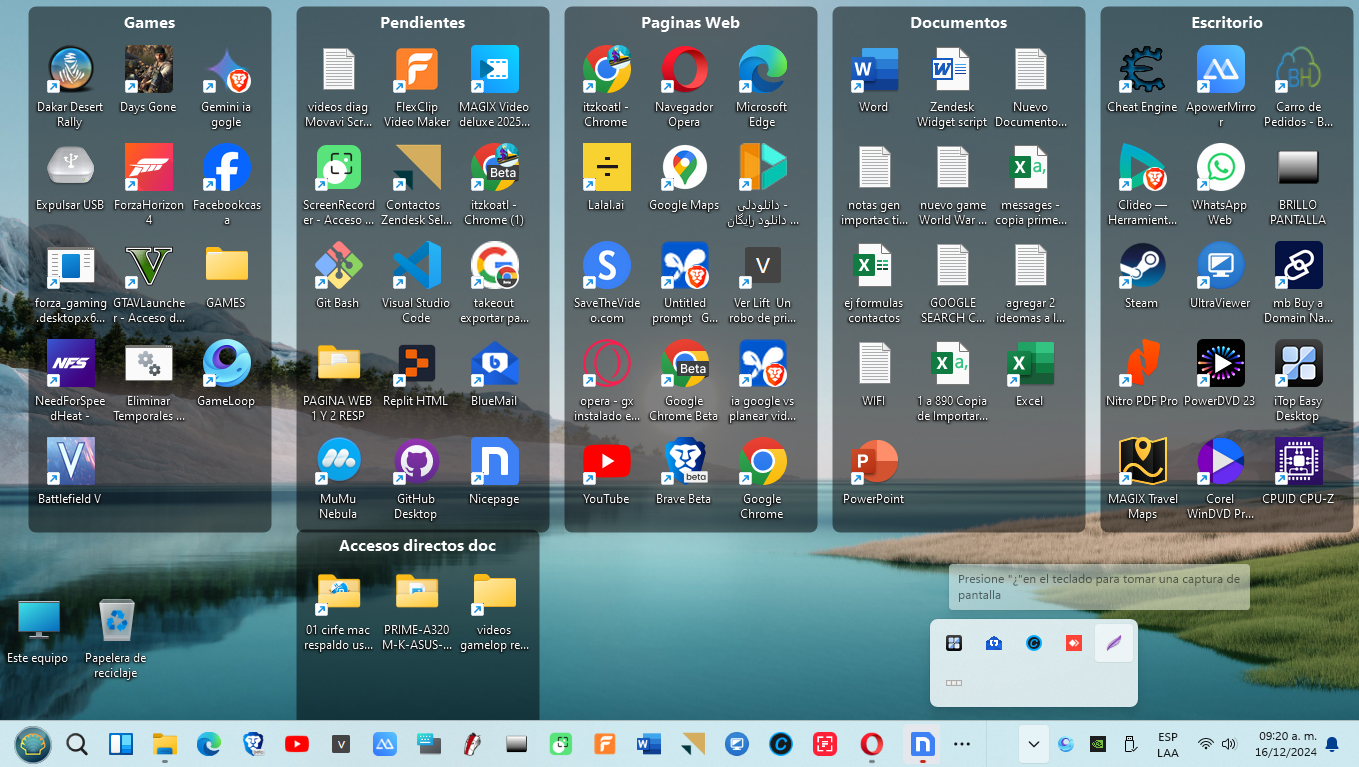
Task: Launch Steam from the Escritorio group
Action: pyautogui.click(x=1142, y=266)
